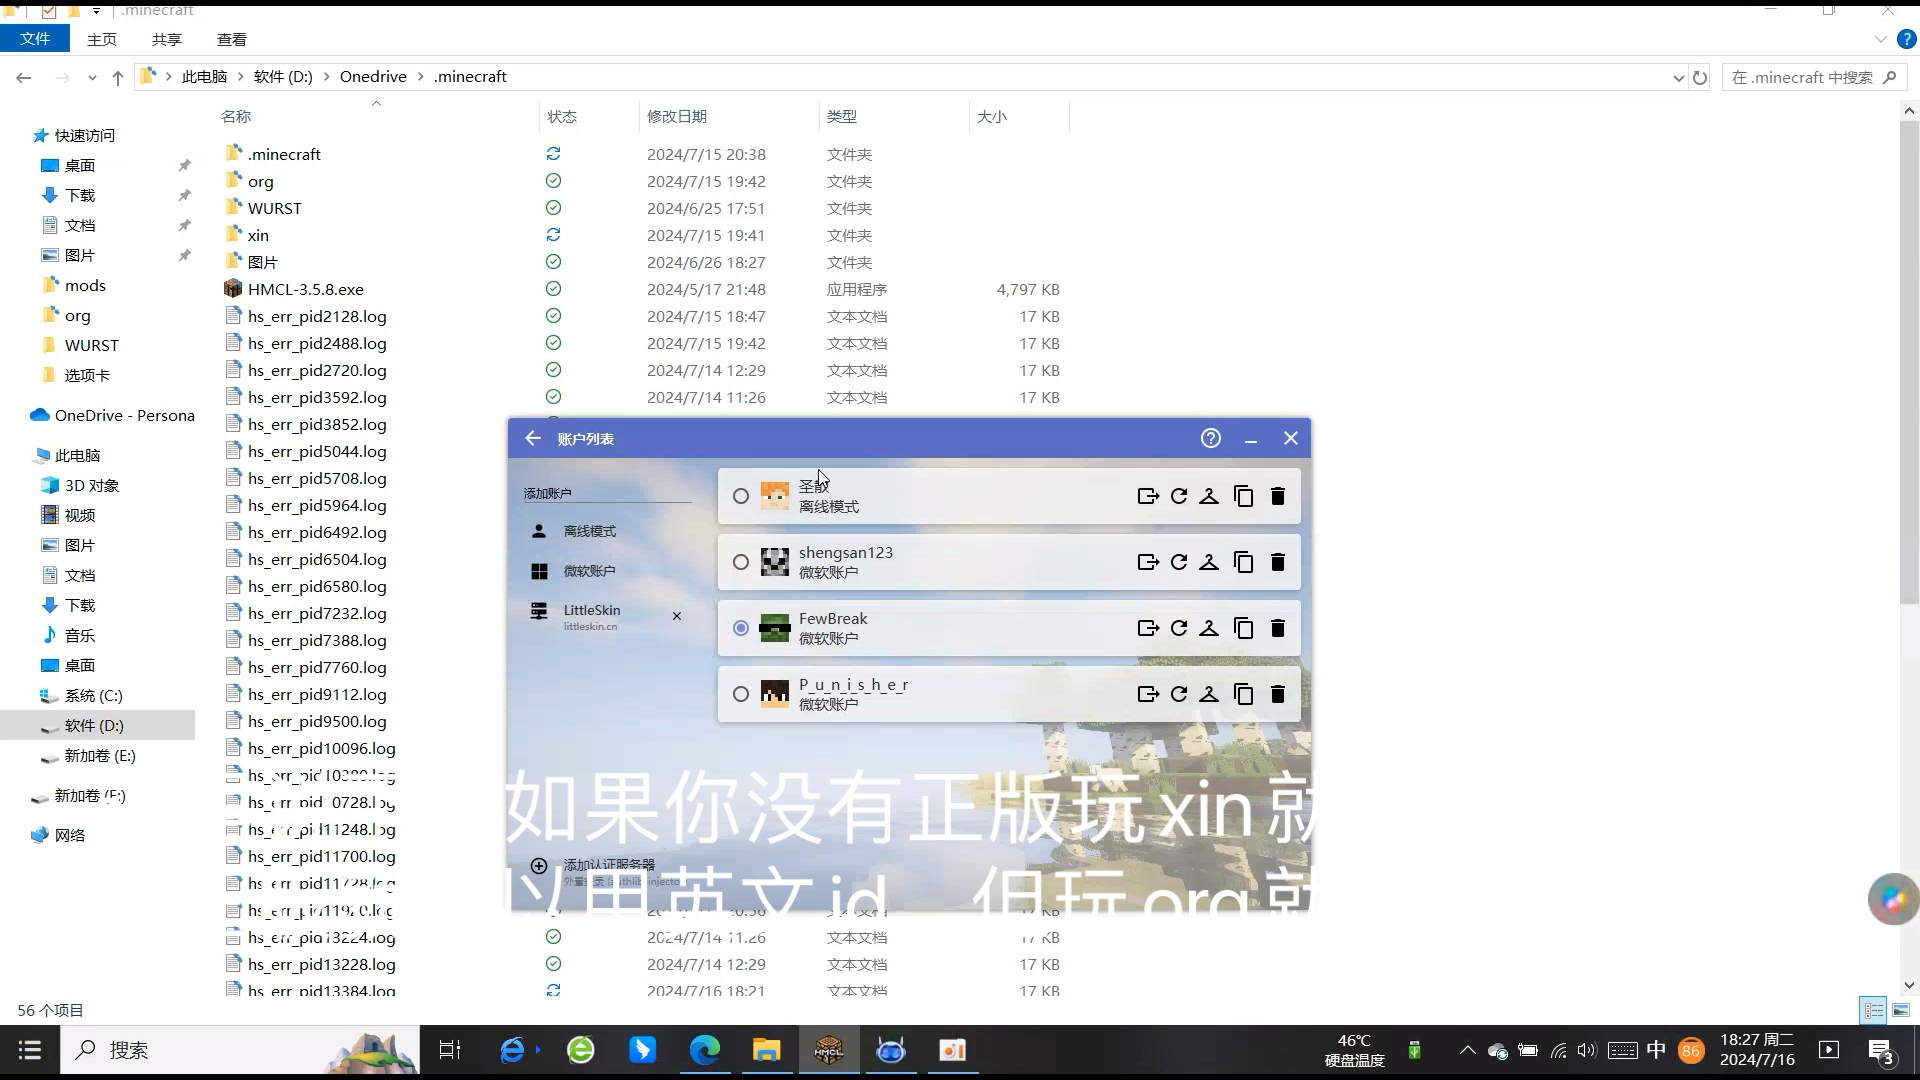
Task: Copy UUID of the 离线模式 account
Action: [x=1244, y=496]
